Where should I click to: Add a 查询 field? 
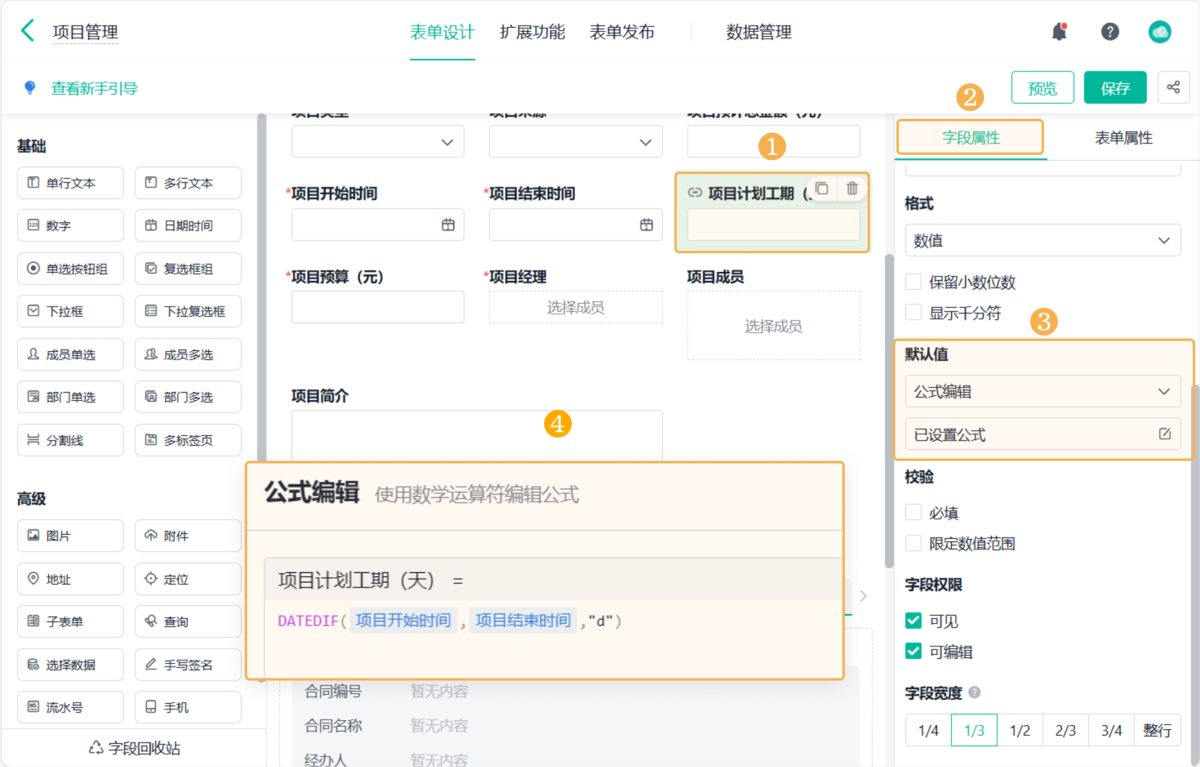click(188, 622)
